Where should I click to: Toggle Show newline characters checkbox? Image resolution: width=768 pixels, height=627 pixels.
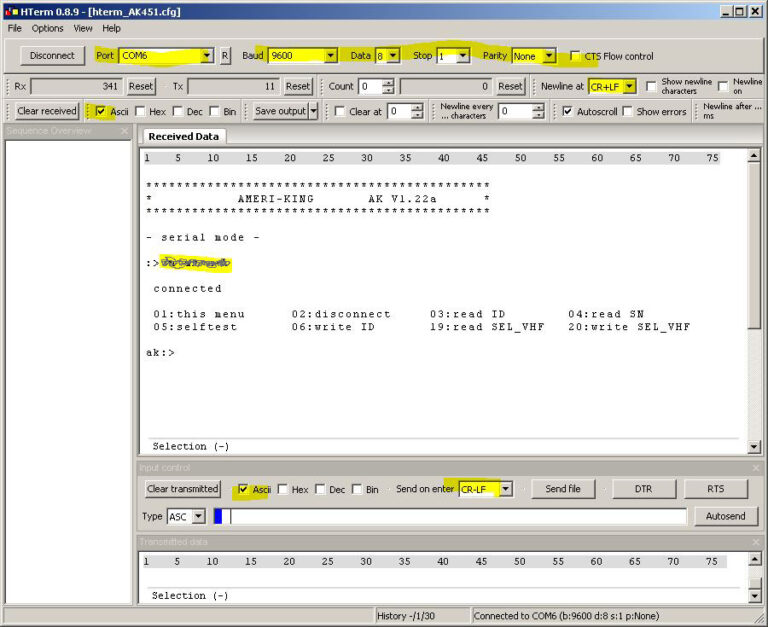651,86
